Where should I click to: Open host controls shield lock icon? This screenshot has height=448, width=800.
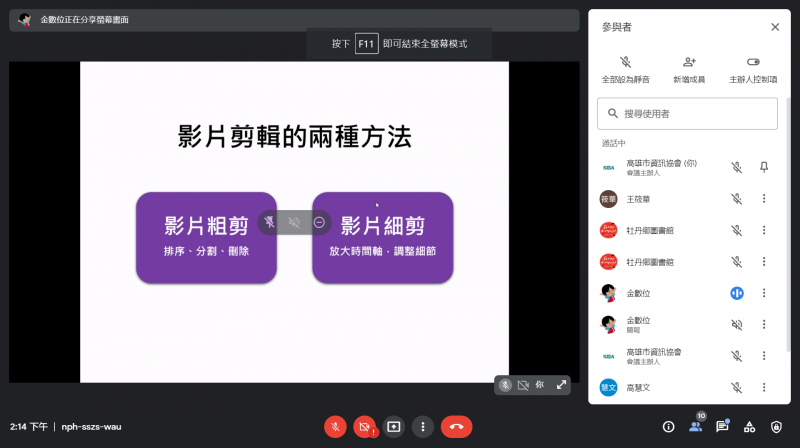click(776, 427)
